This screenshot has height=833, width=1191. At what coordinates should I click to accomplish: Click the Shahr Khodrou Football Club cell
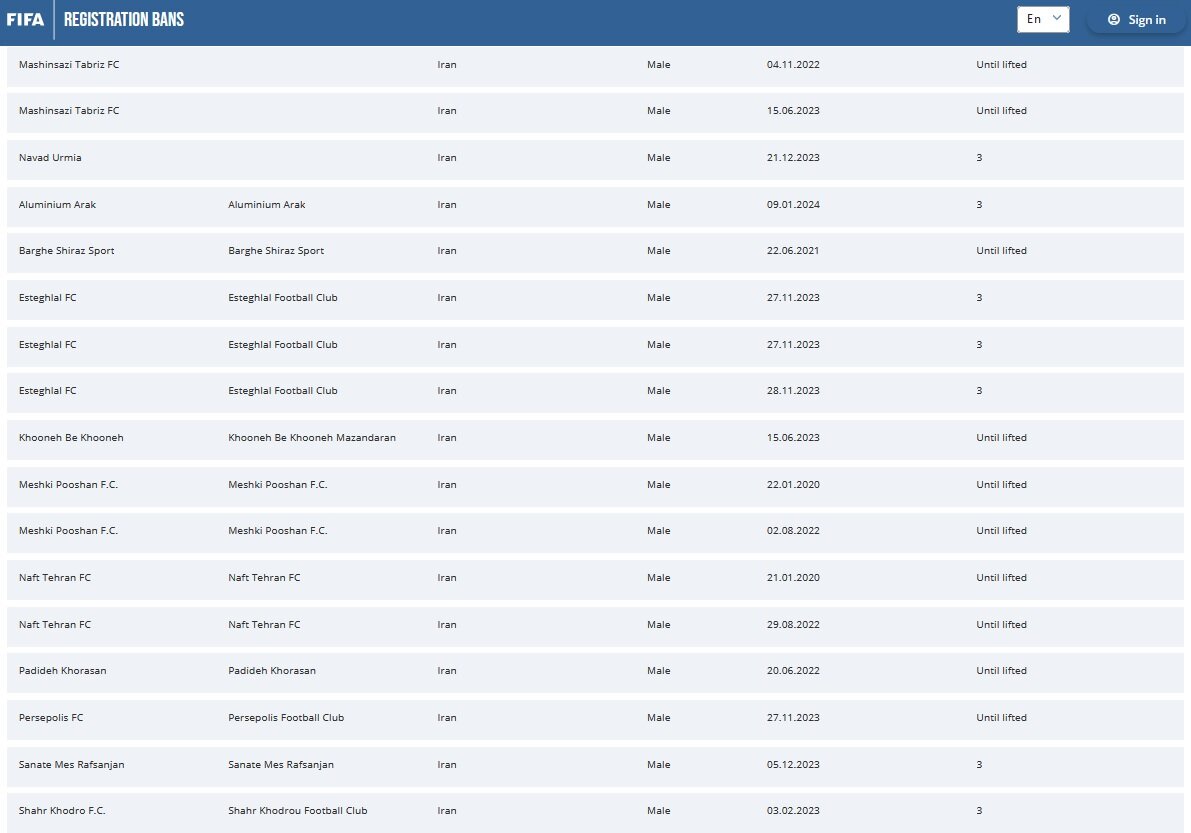click(297, 811)
